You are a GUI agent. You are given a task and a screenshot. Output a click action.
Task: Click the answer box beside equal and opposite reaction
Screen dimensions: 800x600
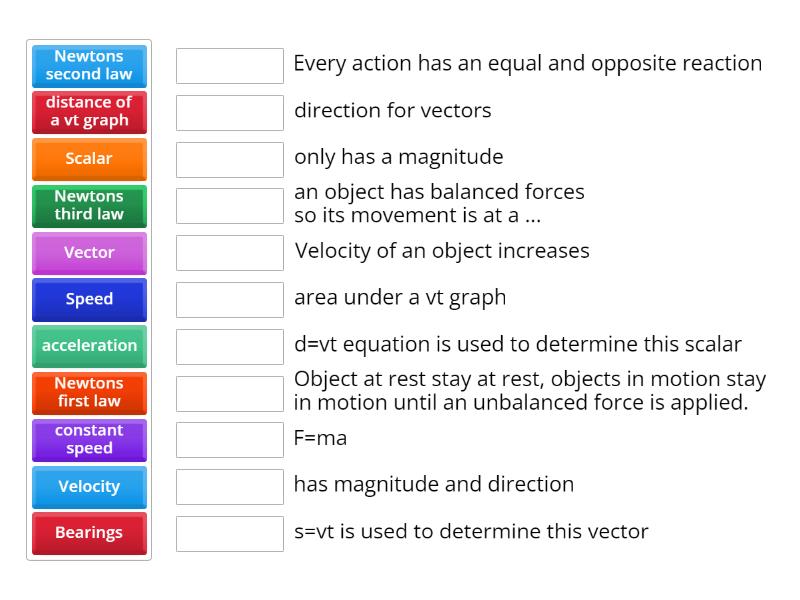pos(229,66)
